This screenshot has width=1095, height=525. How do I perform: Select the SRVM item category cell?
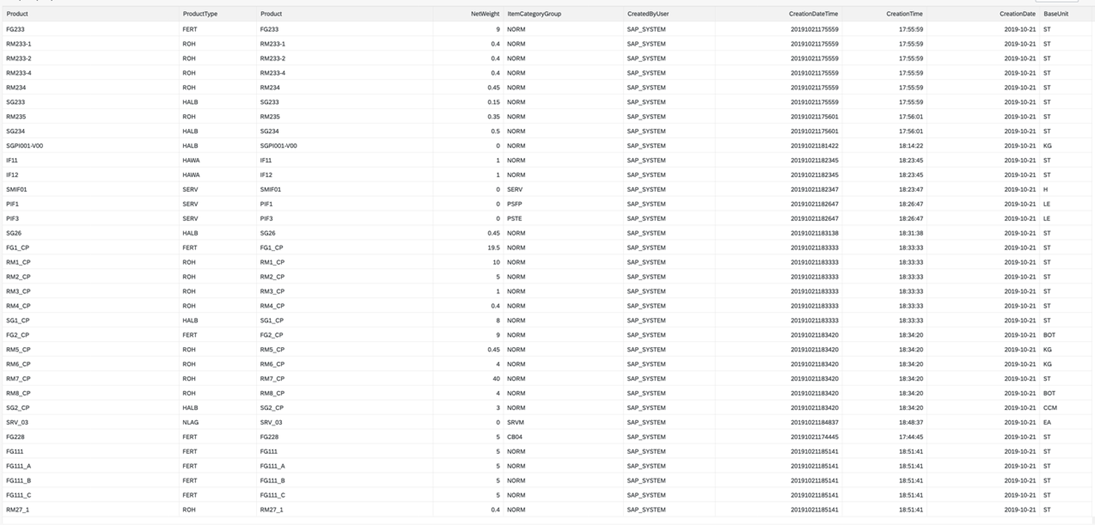(516, 422)
